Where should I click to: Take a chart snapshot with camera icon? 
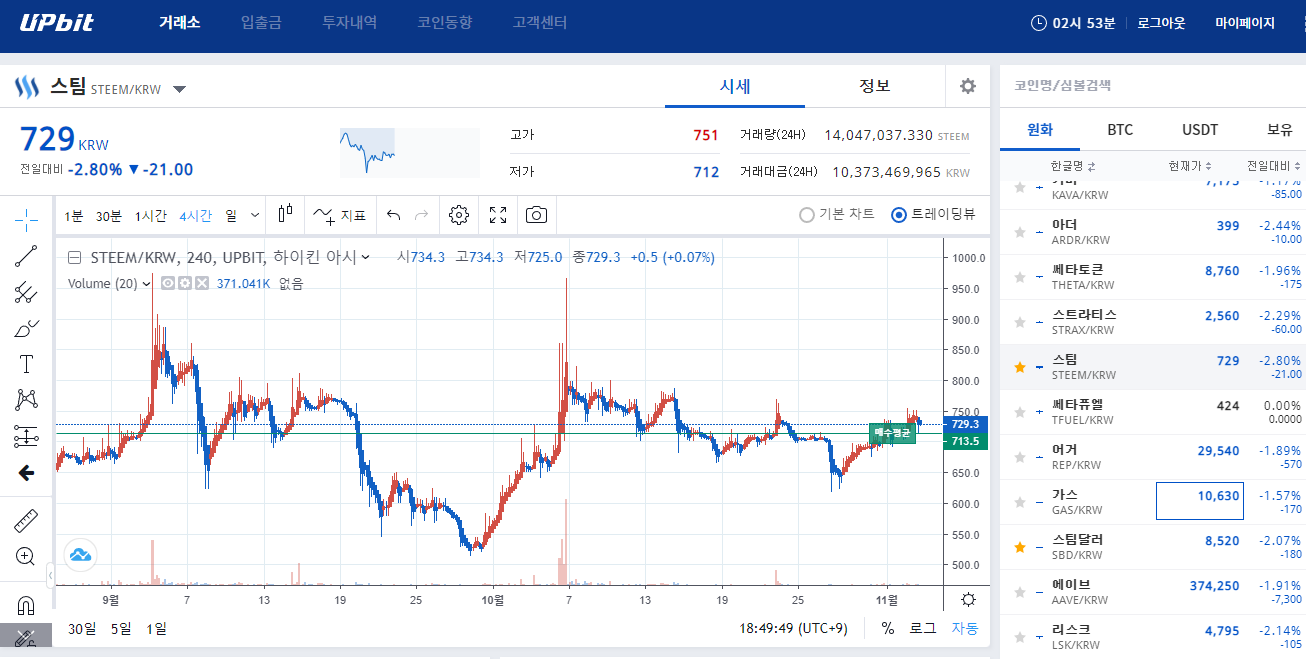tap(537, 214)
